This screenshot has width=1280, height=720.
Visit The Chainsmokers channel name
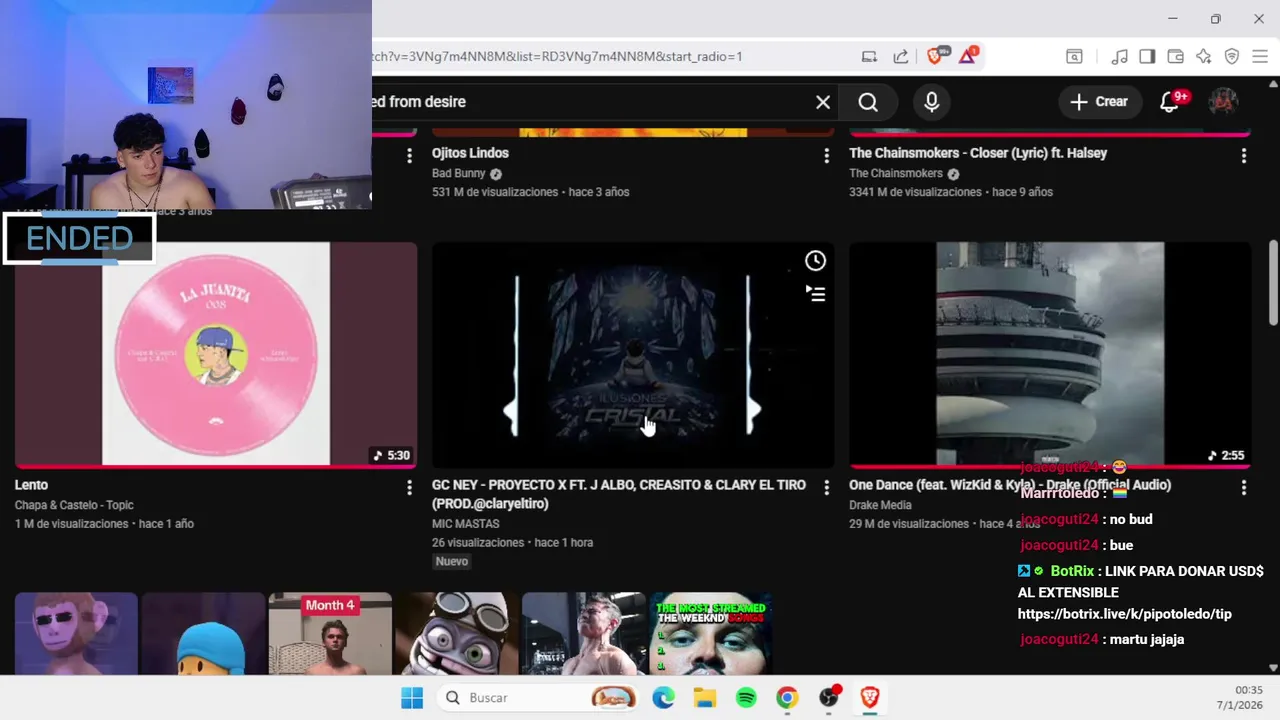pyautogui.click(x=896, y=173)
